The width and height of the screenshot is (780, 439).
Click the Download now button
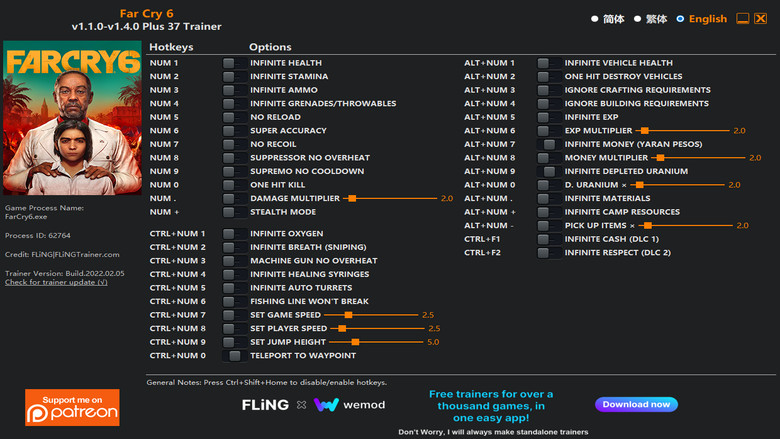[636, 404]
